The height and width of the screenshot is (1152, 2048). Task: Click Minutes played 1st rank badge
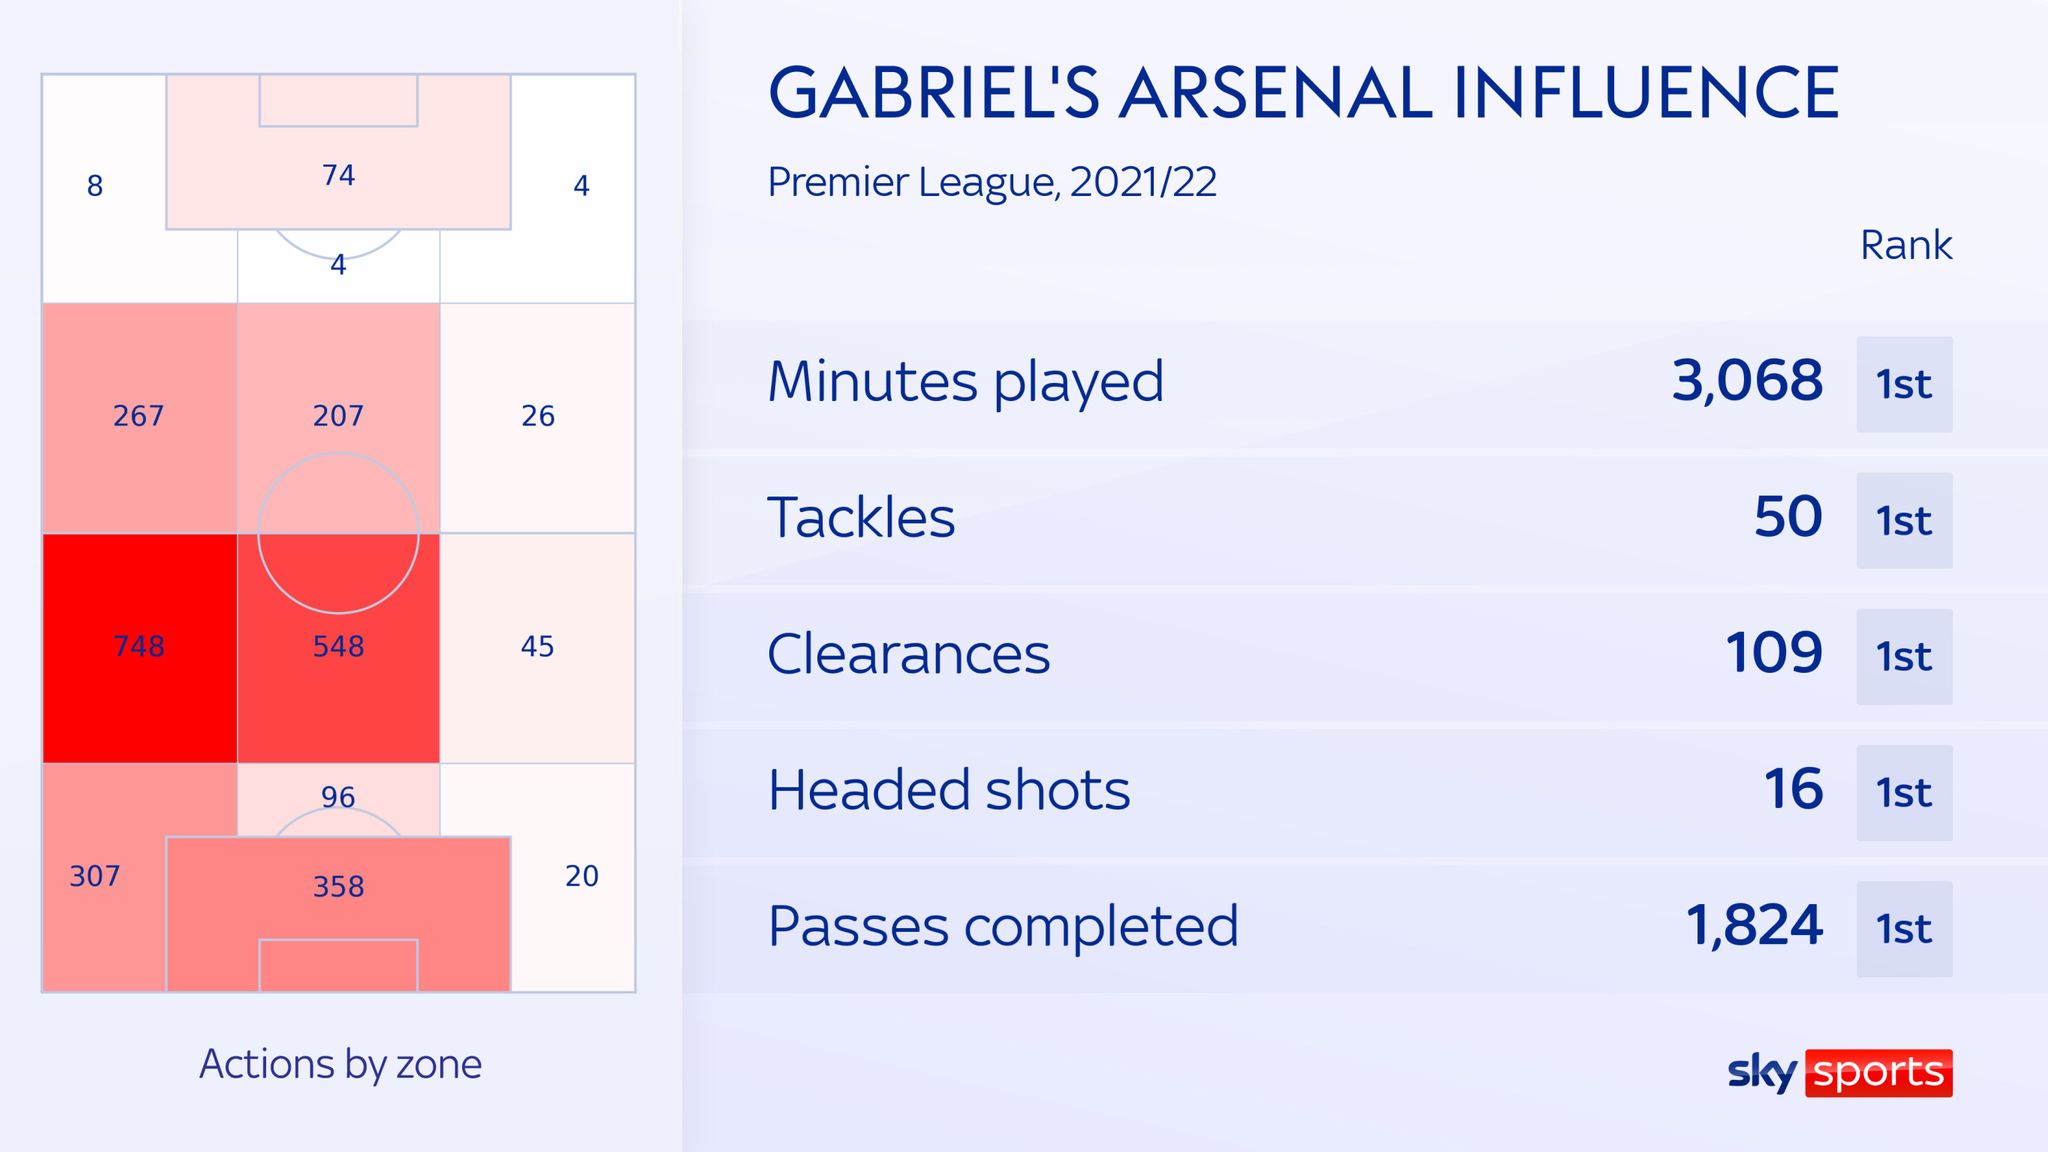coord(1904,385)
